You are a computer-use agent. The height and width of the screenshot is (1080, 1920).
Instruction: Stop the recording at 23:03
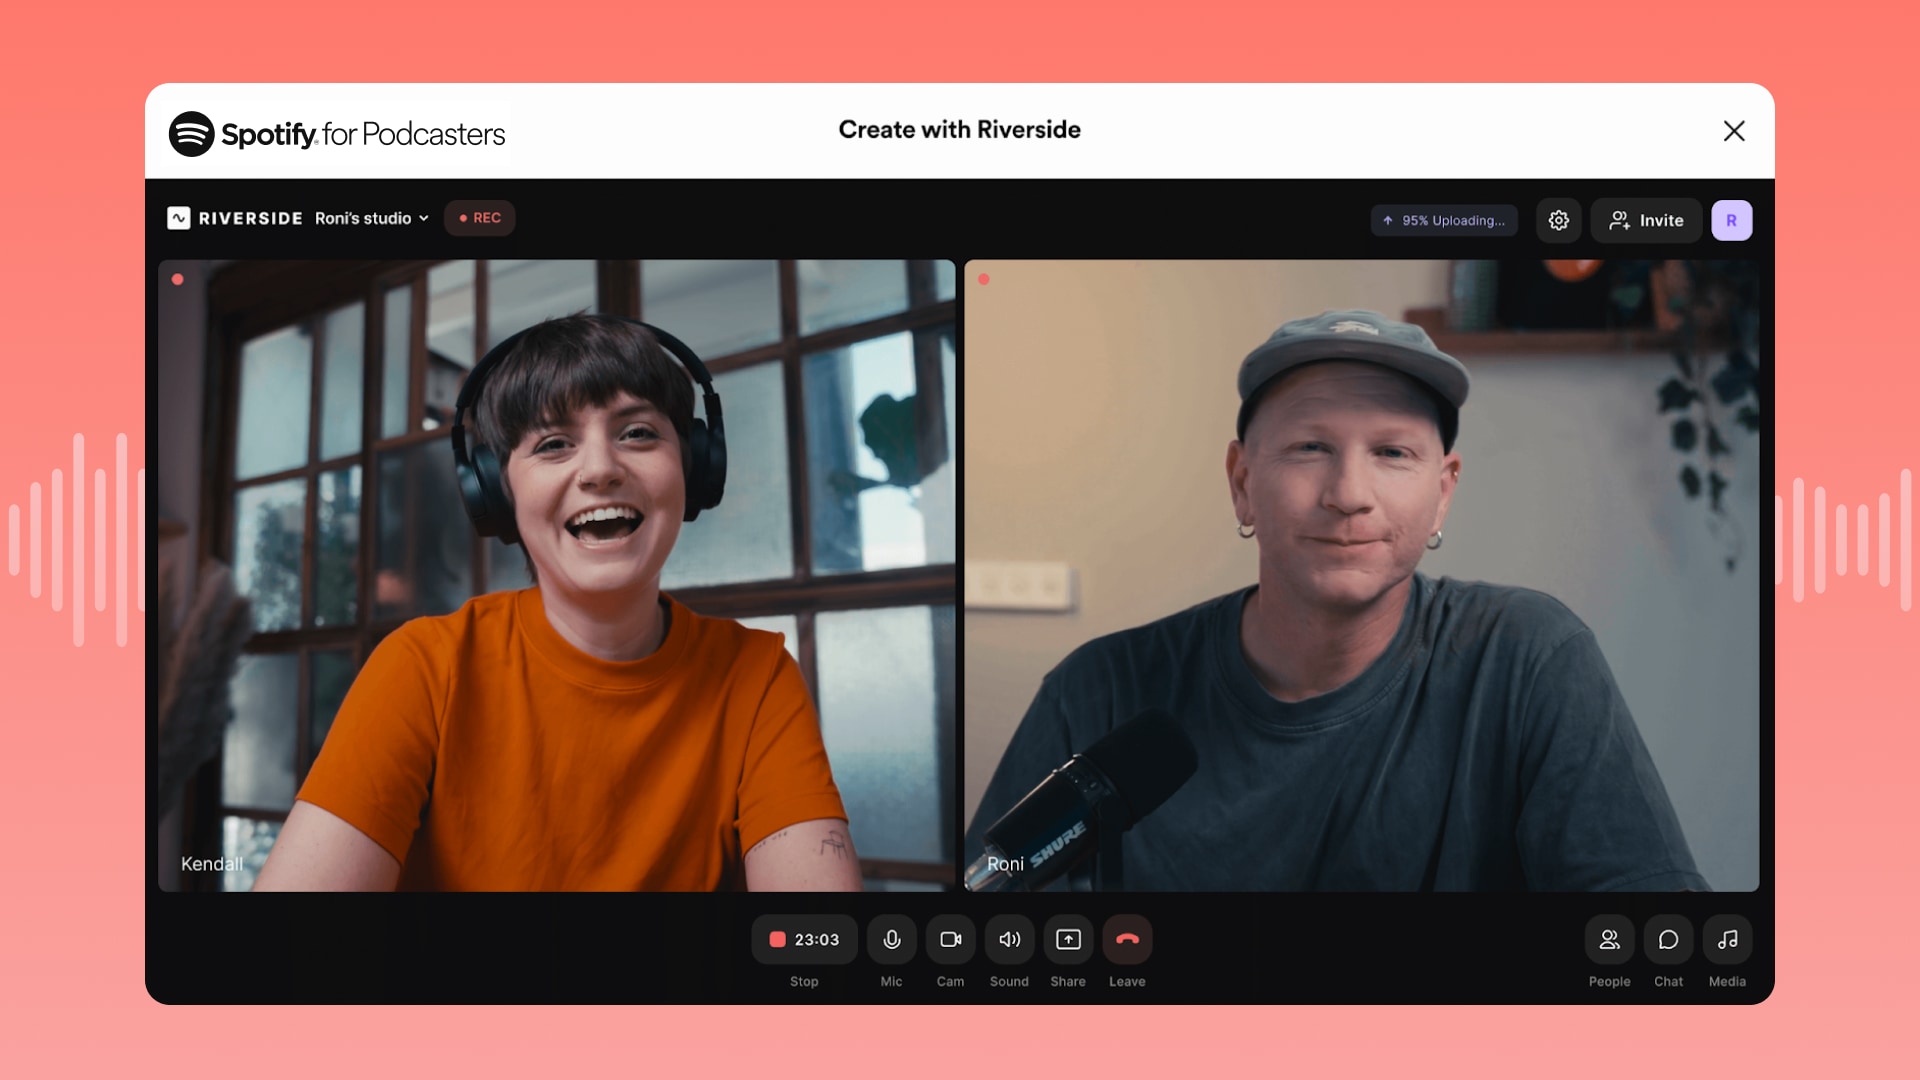click(804, 939)
